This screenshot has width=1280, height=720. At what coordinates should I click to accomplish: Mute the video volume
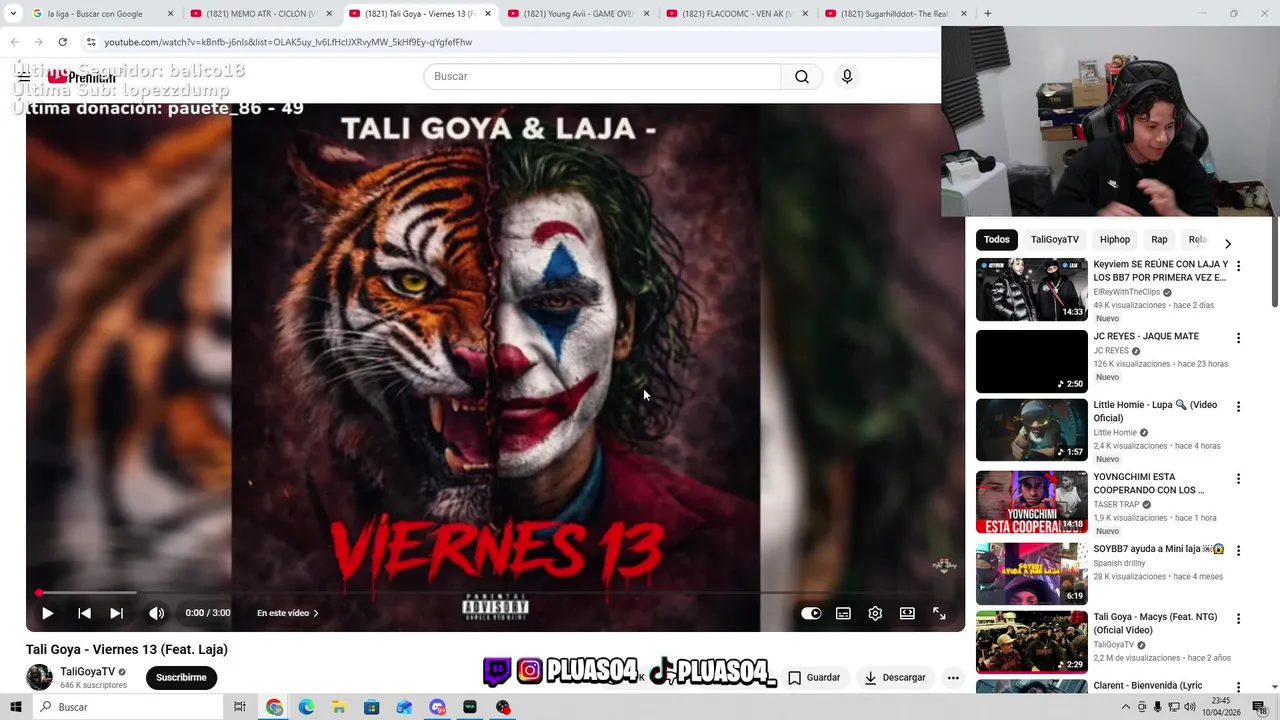click(156, 613)
